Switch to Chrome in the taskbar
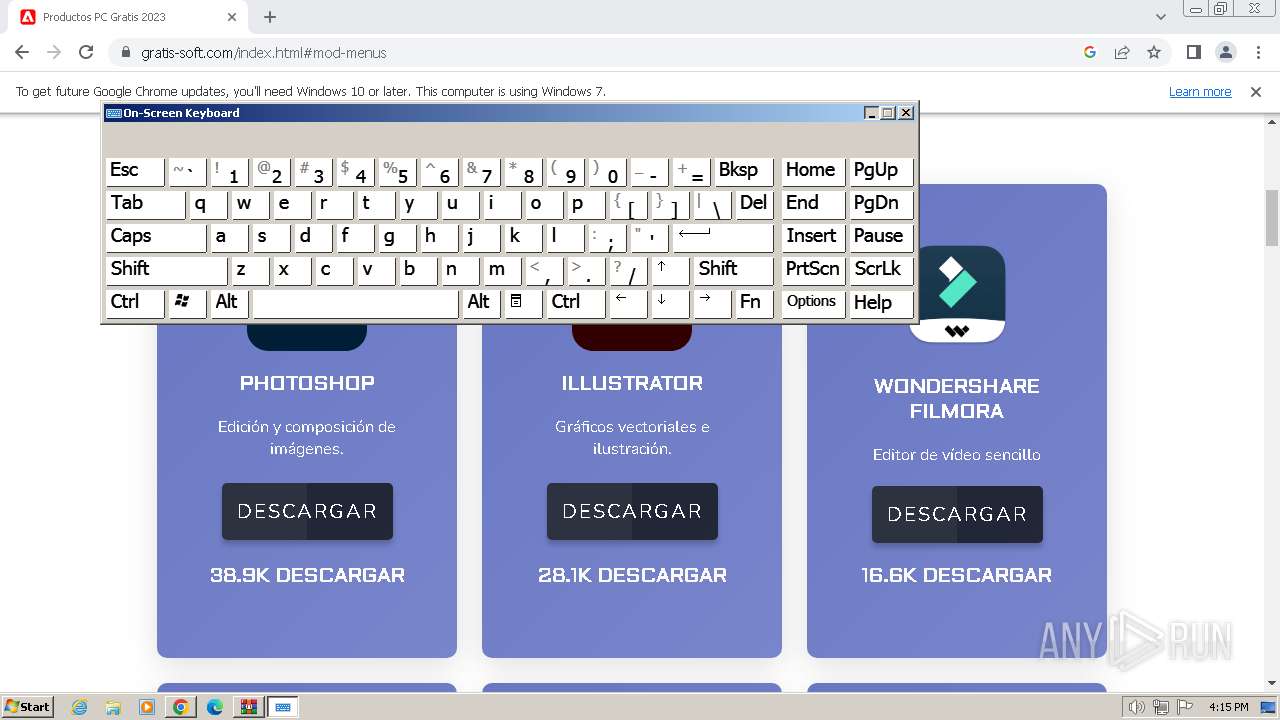This screenshot has height=720, width=1280. click(x=181, y=707)
